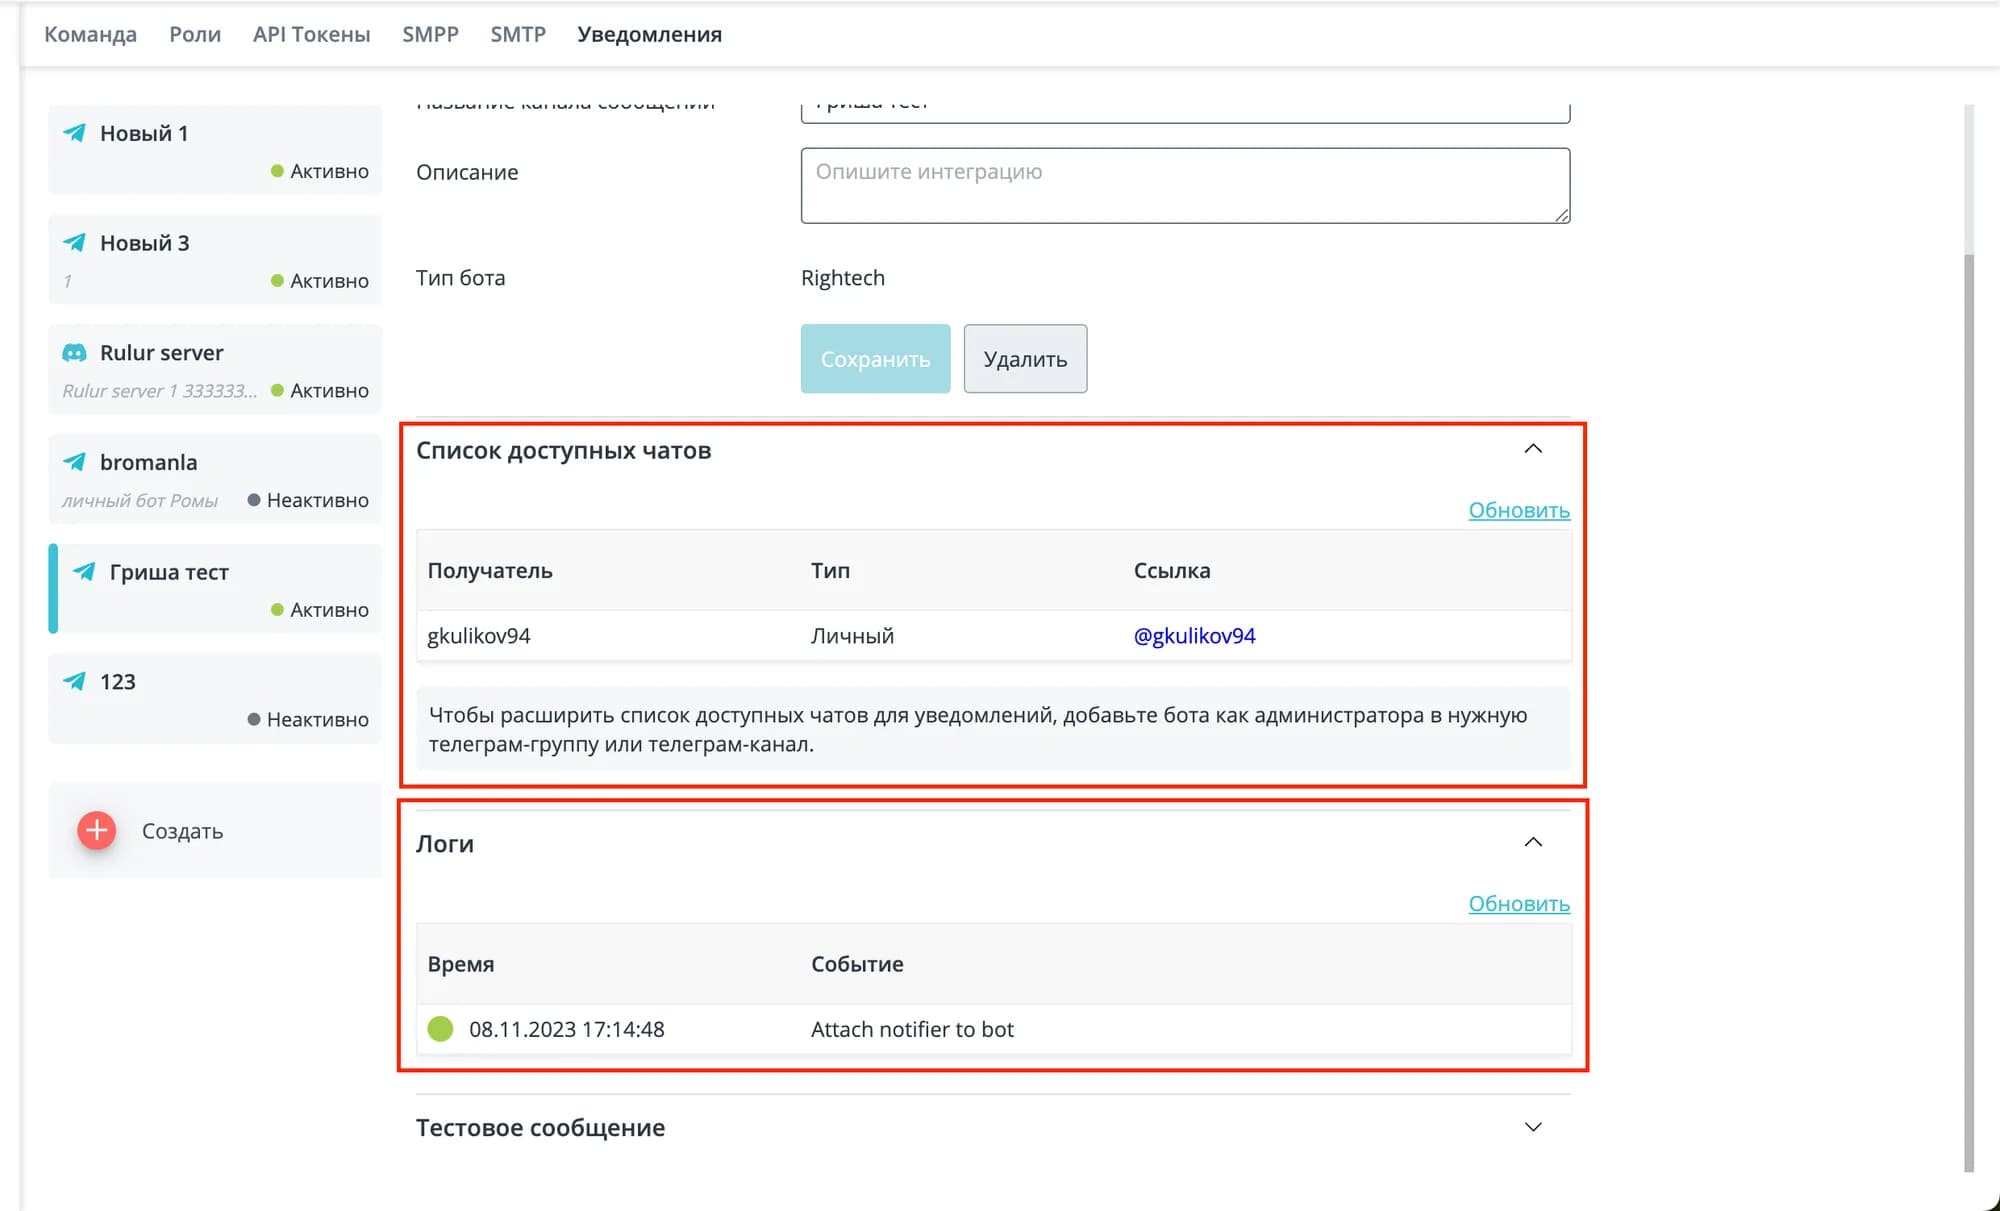This screenshot has width=2000, height=1211.
Task: Open the API Токены tab
Action: pyautogui.click(x=311, y=34)
